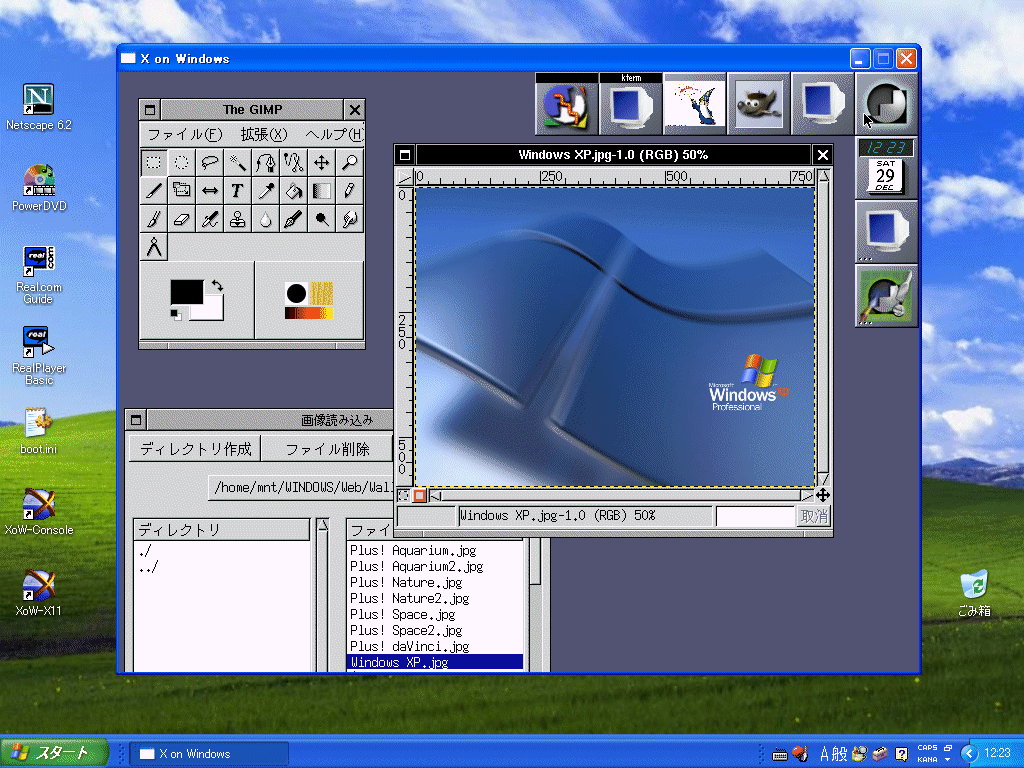
Task: Activate the Airbrush tool
Action: coord(210,219)
